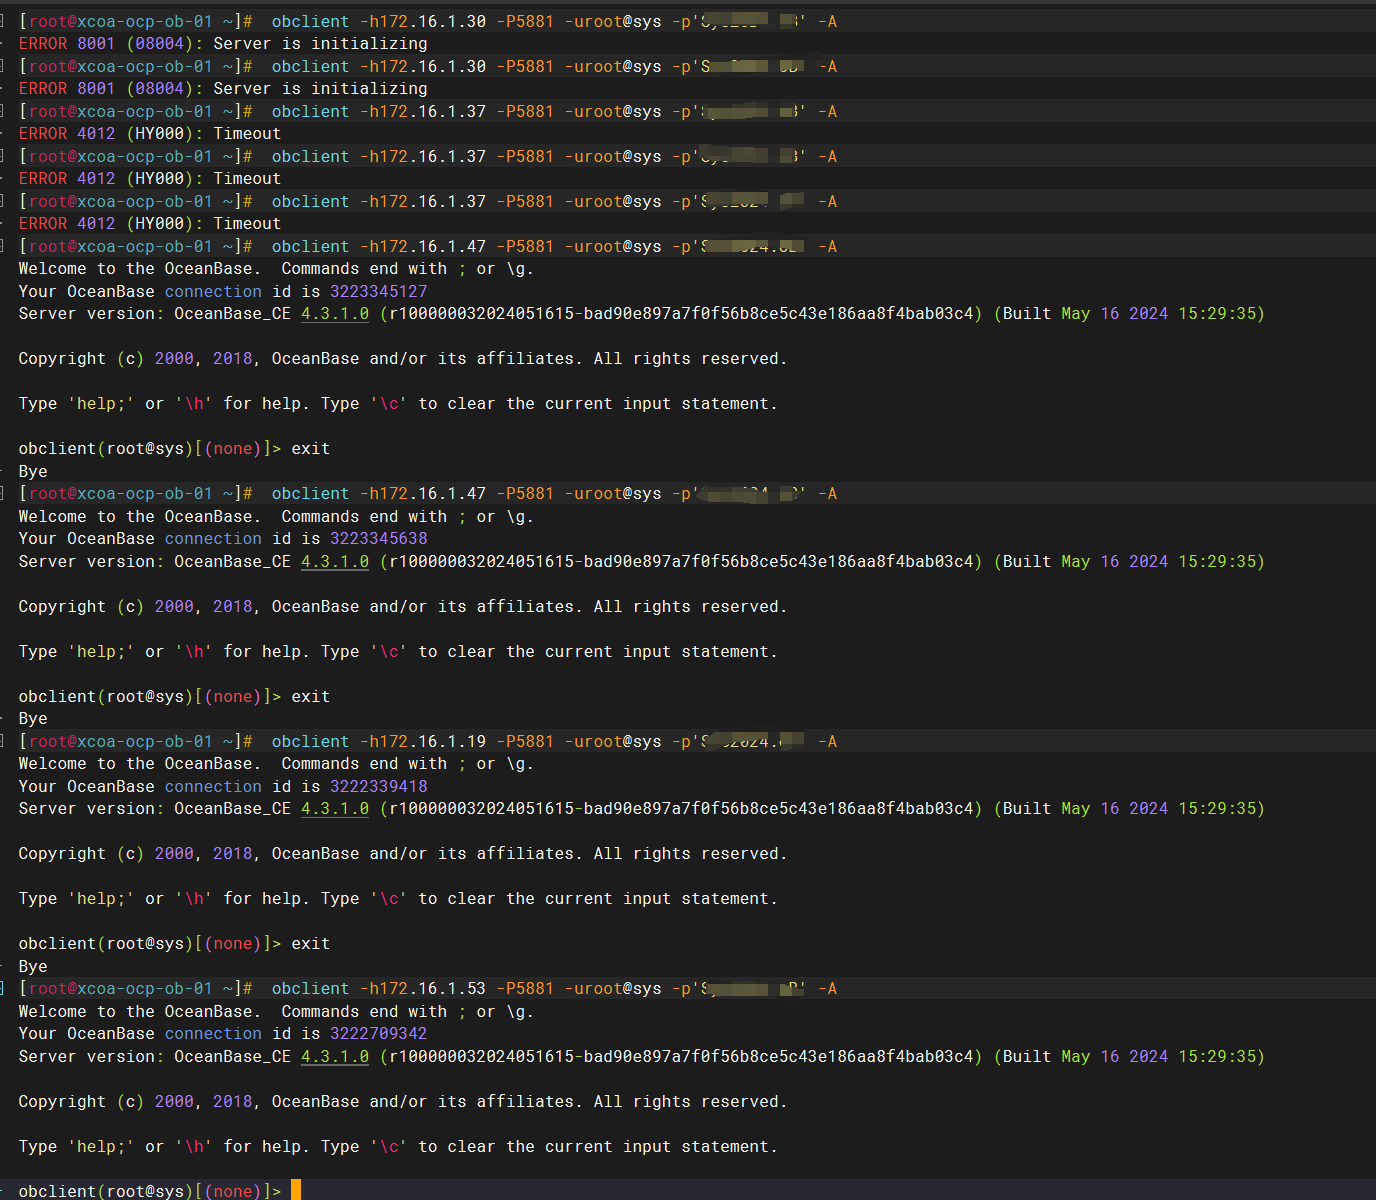Click the orange cursor at the final prompt
This screenshot has width=1376, height=1200.
tap(296, 1190)
